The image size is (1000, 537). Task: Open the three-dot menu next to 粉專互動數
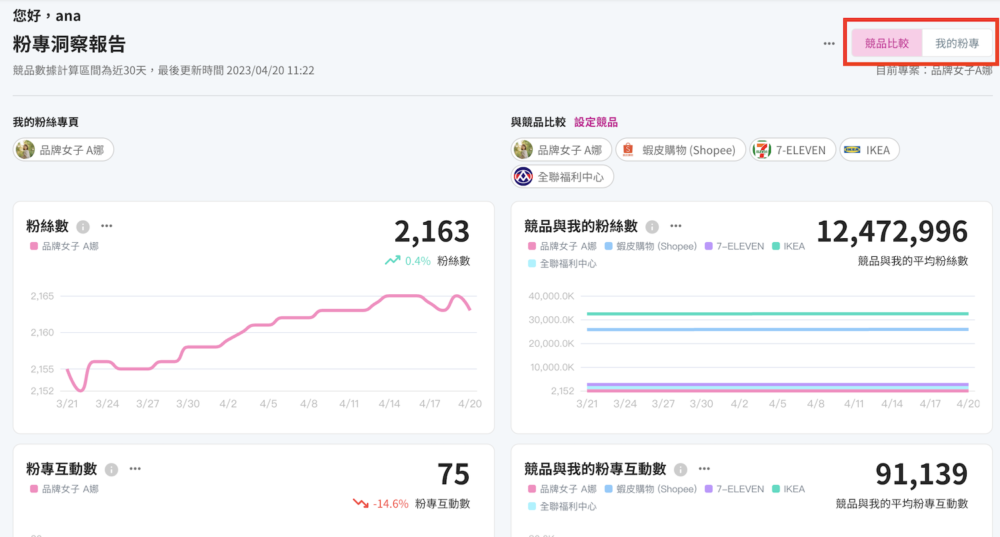click(135, 468)
